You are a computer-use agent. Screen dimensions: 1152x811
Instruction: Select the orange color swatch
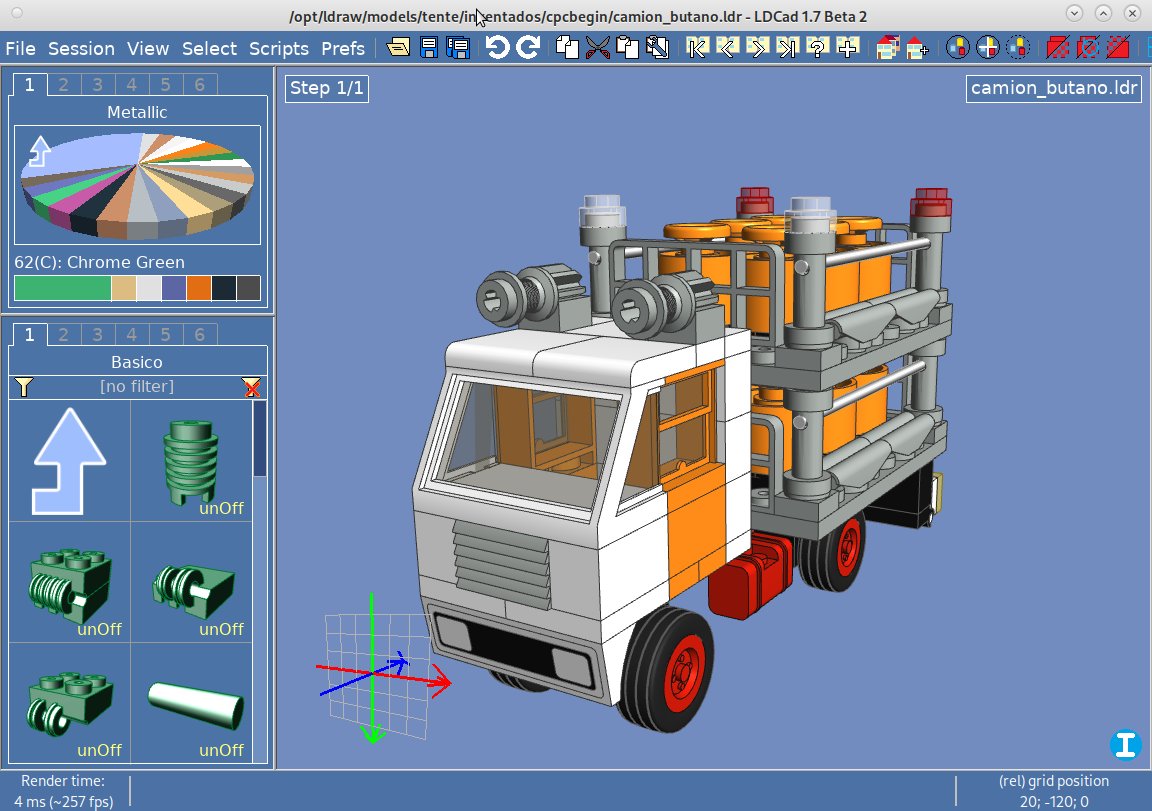[199, 288]
